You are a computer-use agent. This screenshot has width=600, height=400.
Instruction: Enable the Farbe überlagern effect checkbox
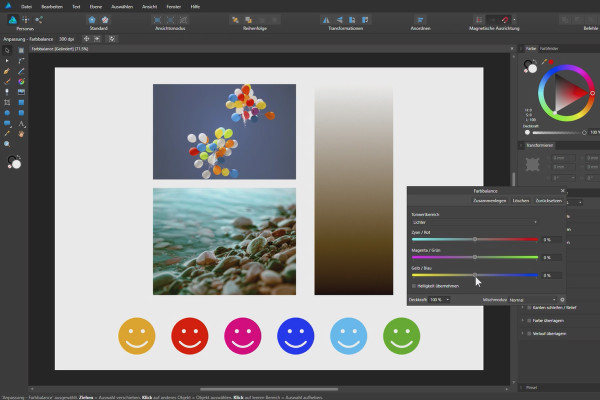(x=529, y=320)
